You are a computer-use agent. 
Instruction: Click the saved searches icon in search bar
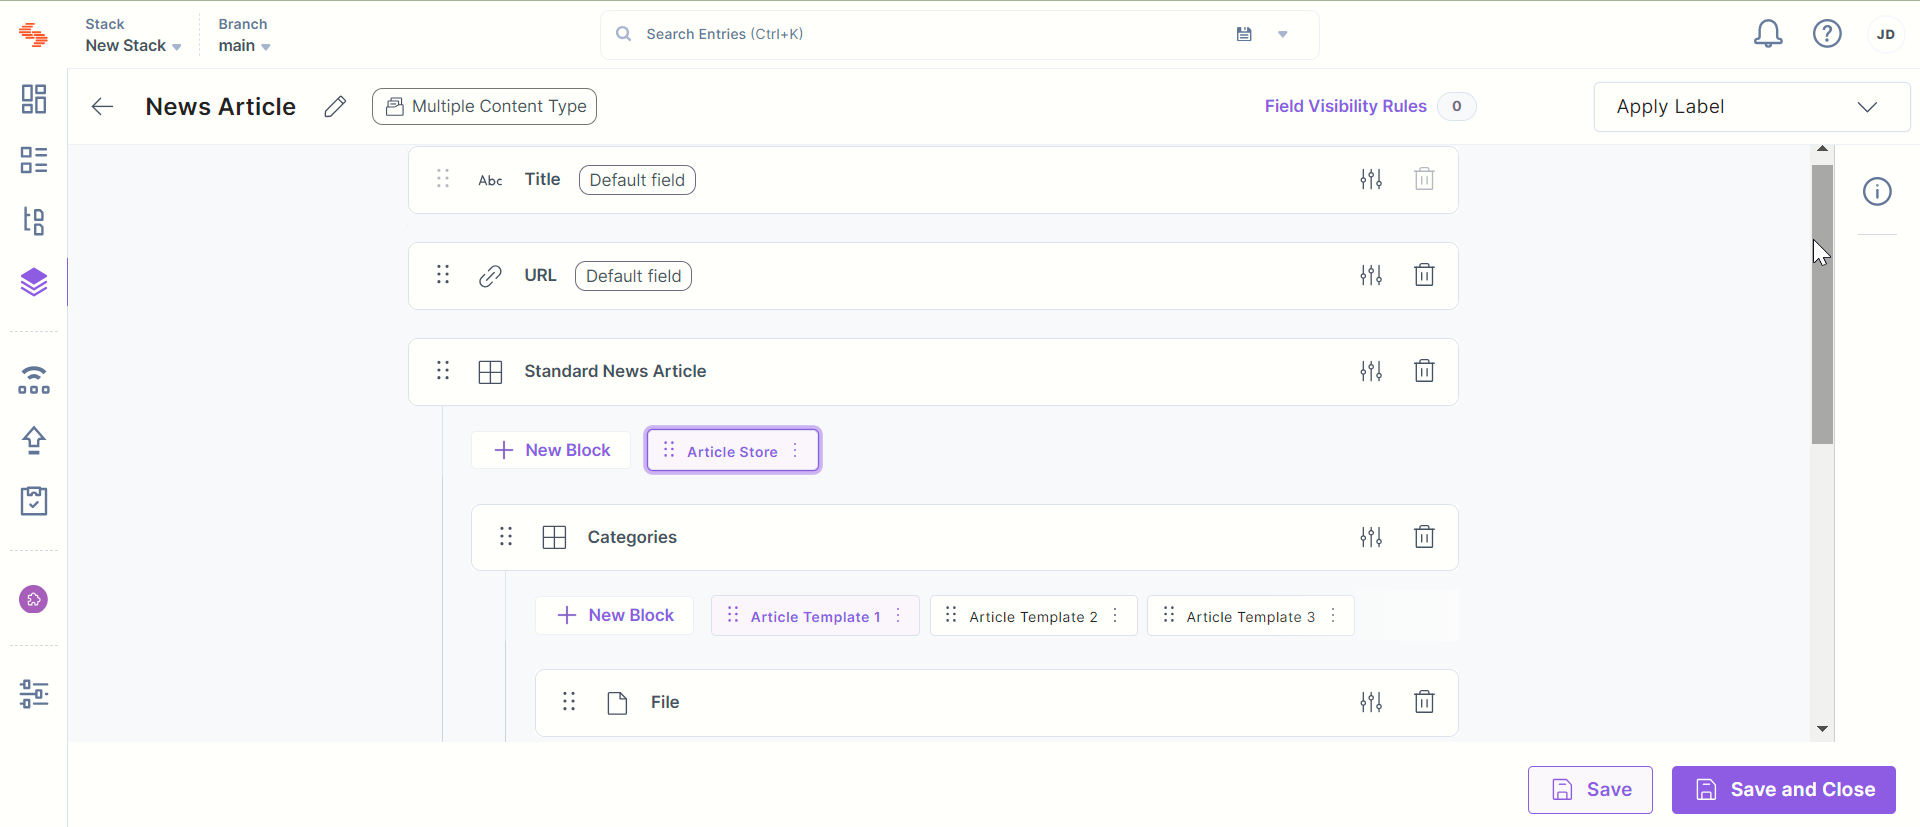[x=1244, y=34]
